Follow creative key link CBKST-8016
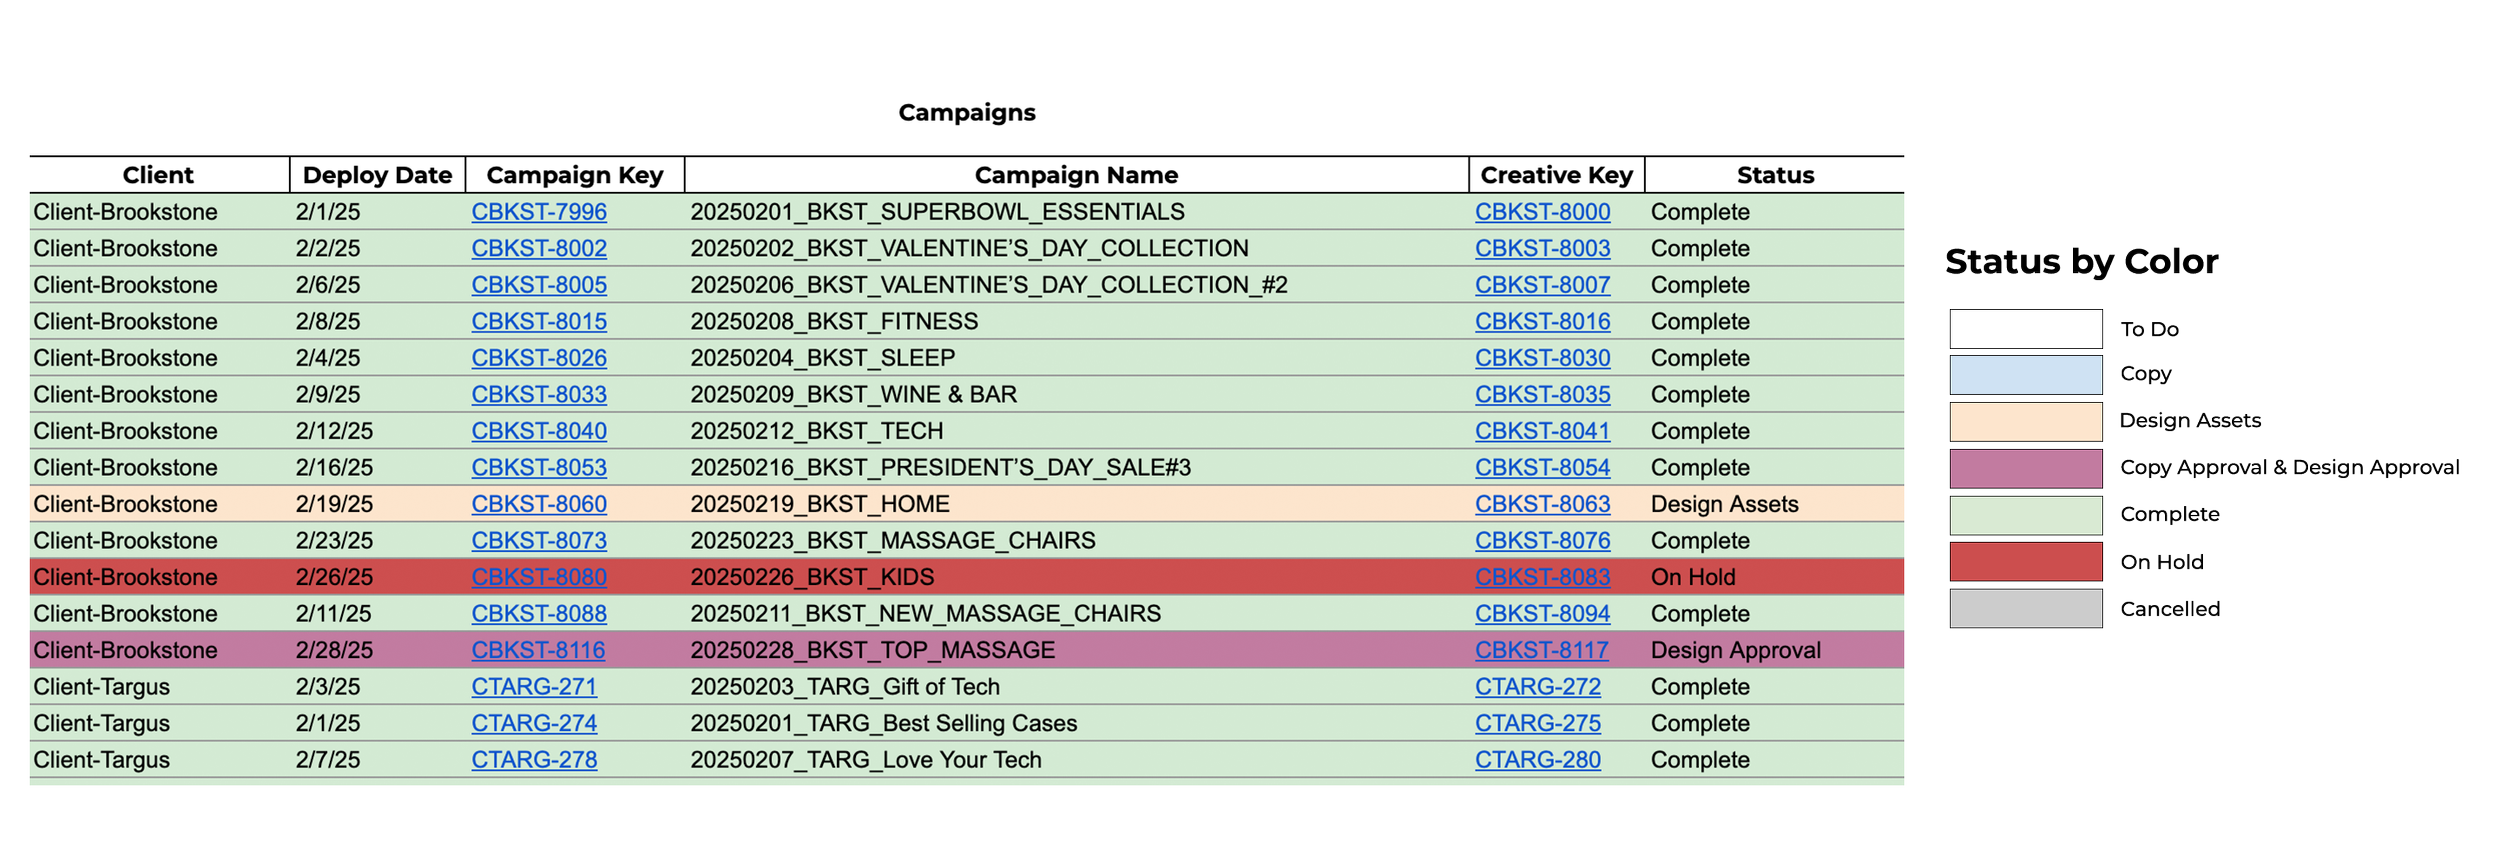The height and width of the screenshot is (868, 2500). [x=1543, y=321]
